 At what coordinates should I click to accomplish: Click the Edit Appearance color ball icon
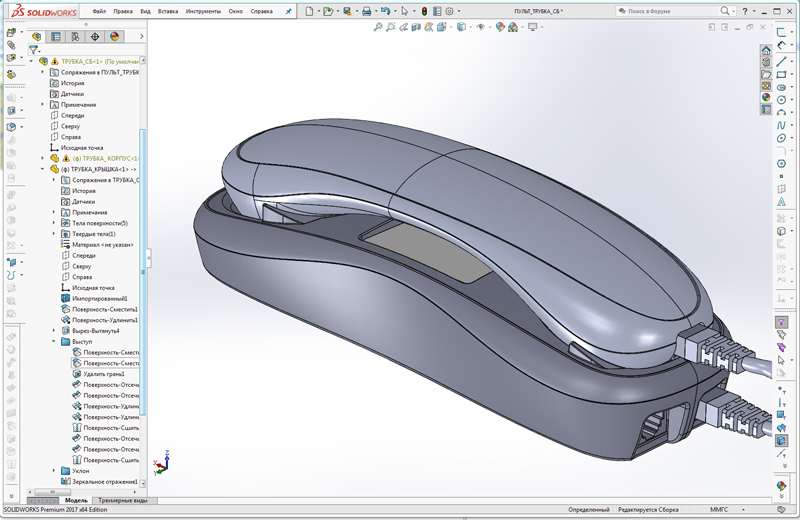point(500,27)
